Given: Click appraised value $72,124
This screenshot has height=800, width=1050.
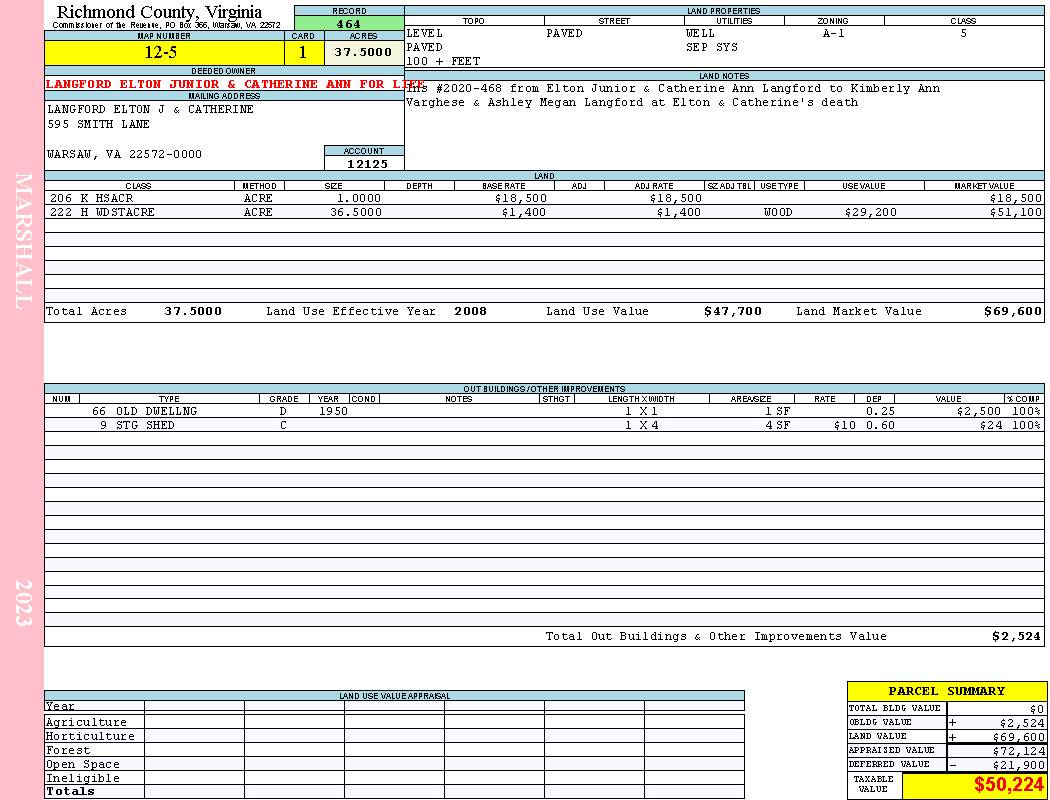Looking at the screenshot, I should [1019, 751].
